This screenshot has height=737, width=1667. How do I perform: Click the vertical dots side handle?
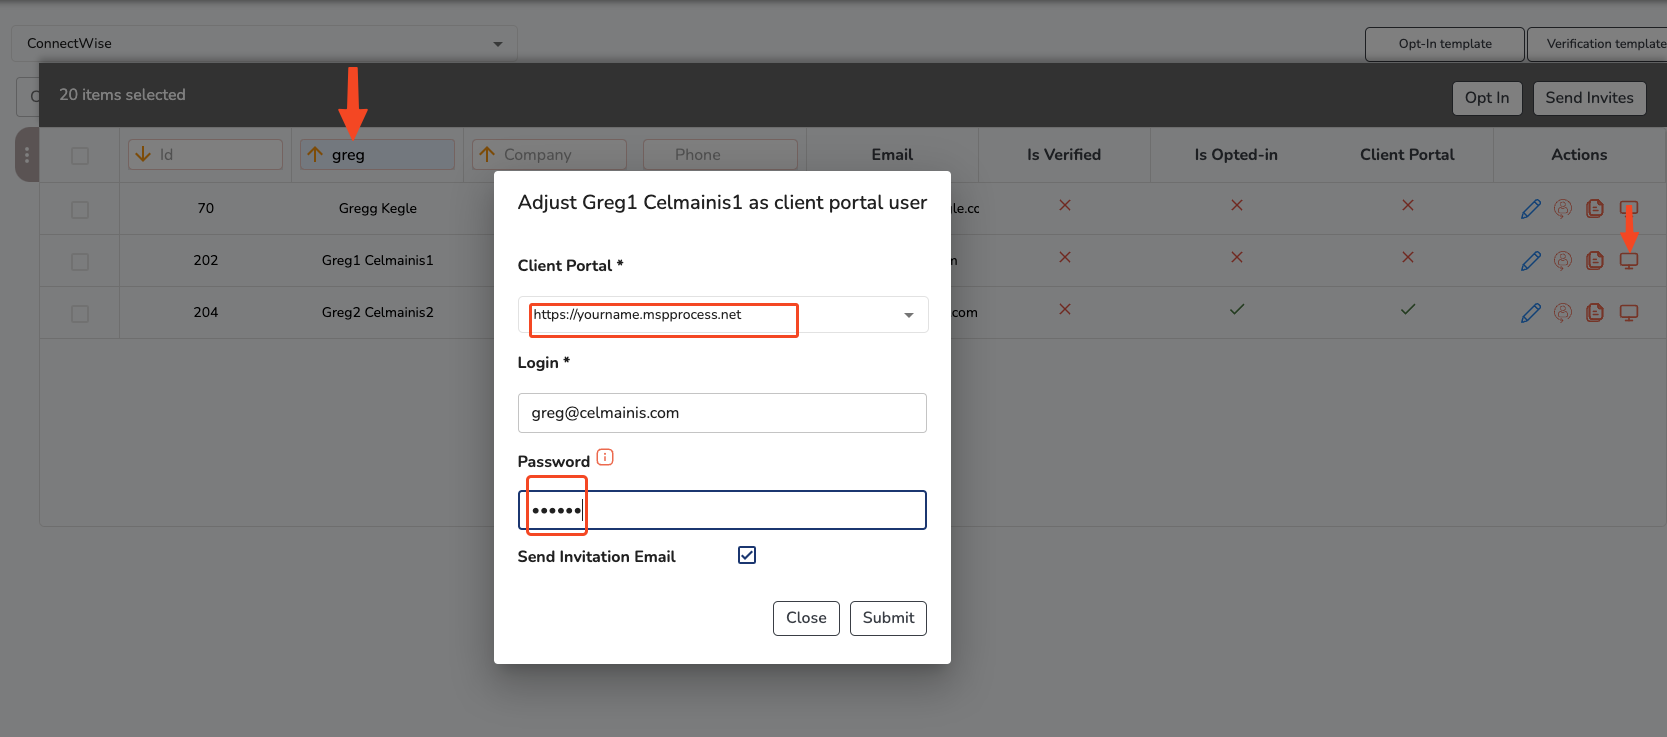(x=27, y=155)
